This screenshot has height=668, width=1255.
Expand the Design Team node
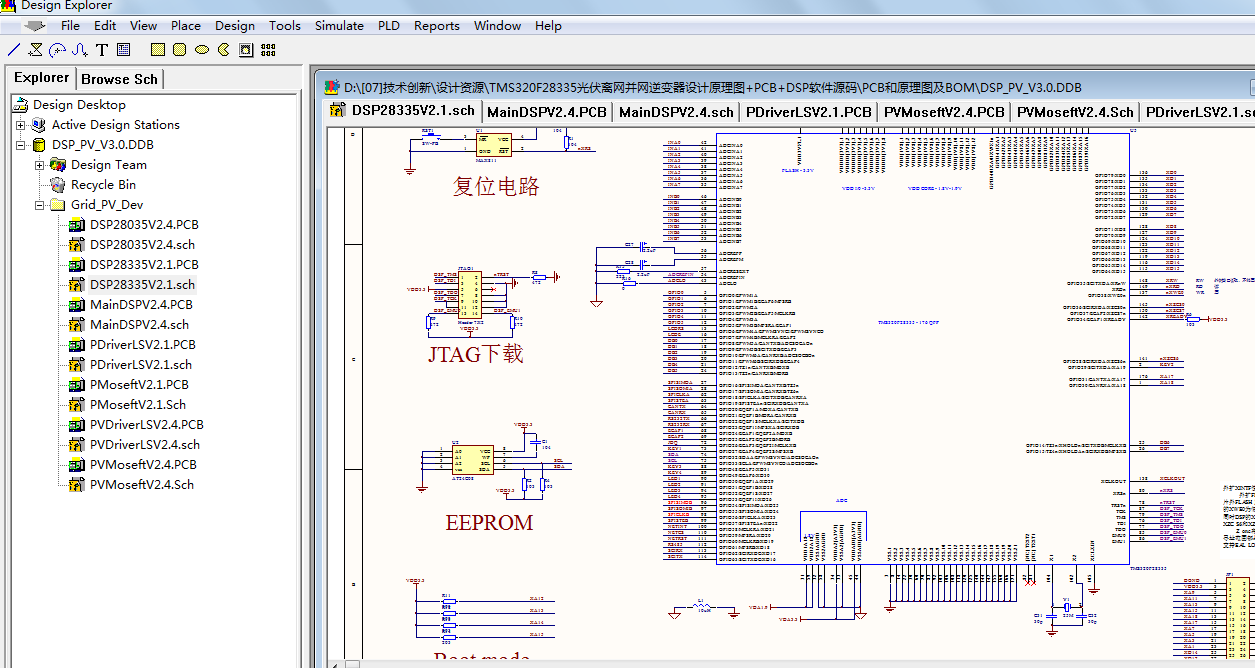[40, 165]
